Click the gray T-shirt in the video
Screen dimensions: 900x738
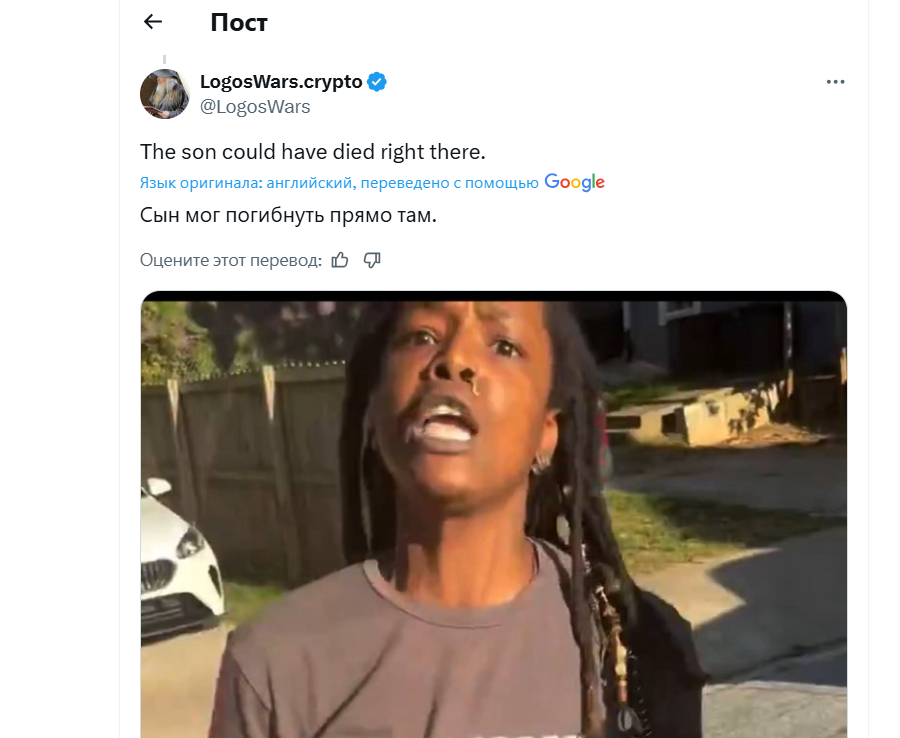pos(450,650)
